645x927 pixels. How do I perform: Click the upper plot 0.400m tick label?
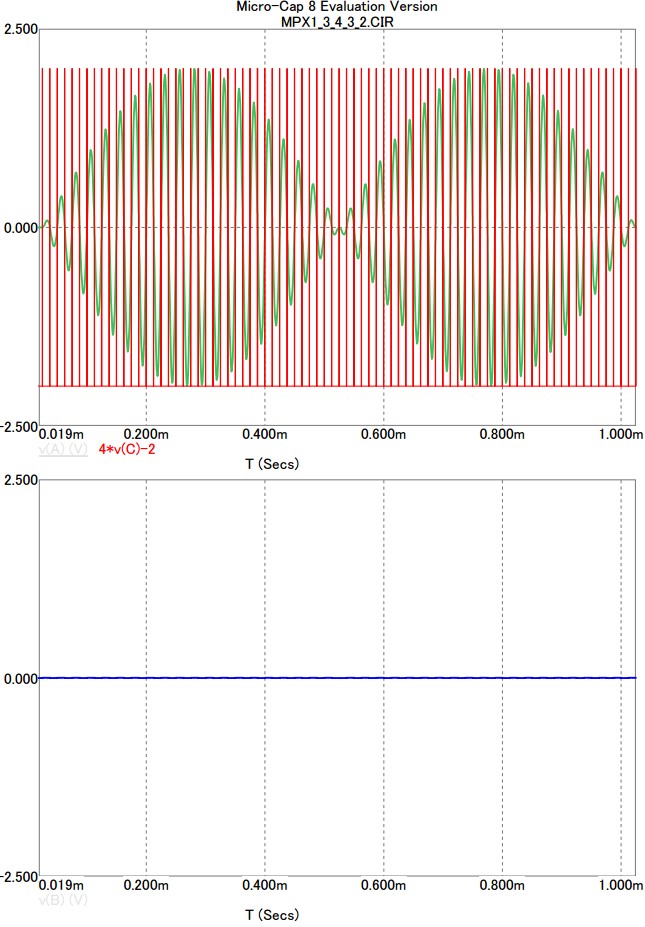pos(264,434)
